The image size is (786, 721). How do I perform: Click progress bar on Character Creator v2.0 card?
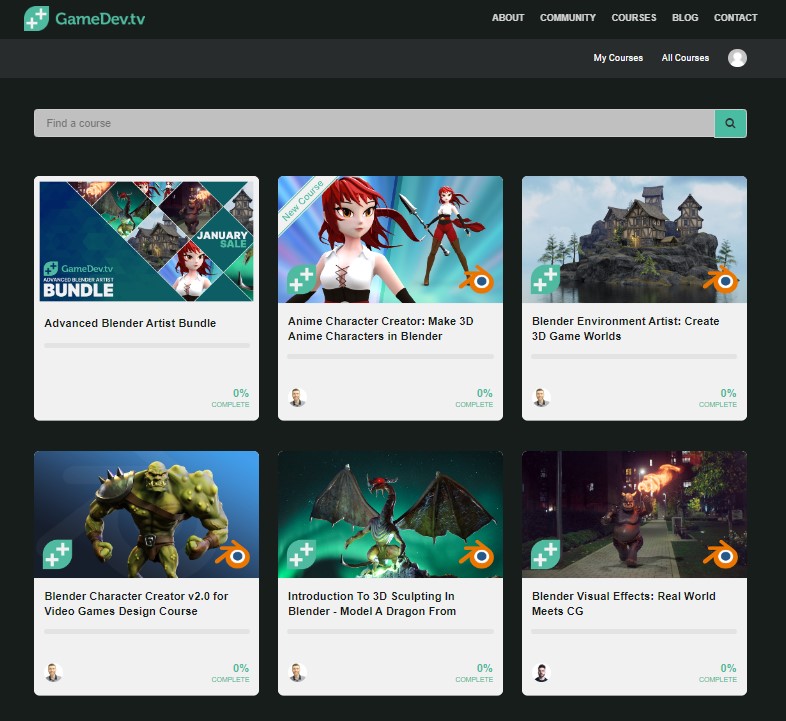point(147,631)
